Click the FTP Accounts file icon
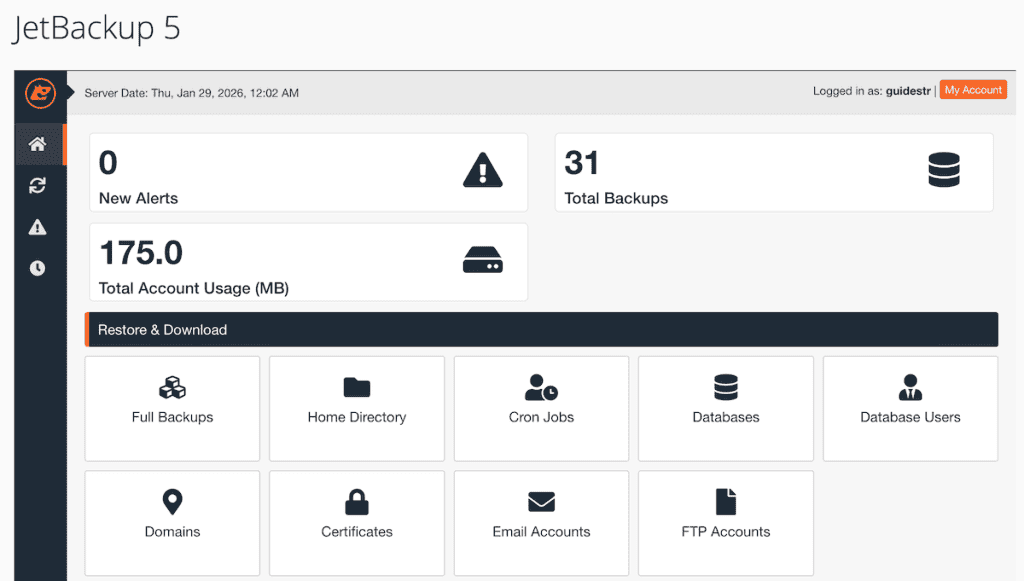This screenshot has height=581, width=1024. (x=726, y=502)
